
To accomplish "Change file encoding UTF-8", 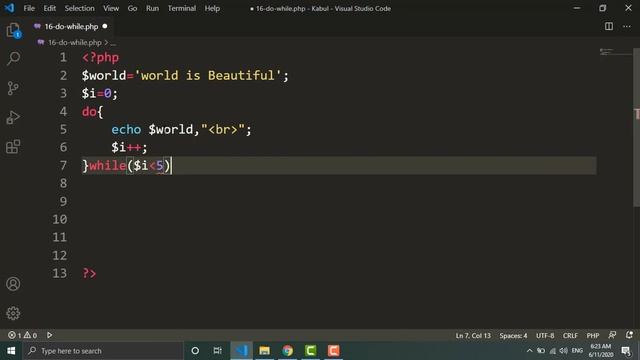I will click(545, 336).
